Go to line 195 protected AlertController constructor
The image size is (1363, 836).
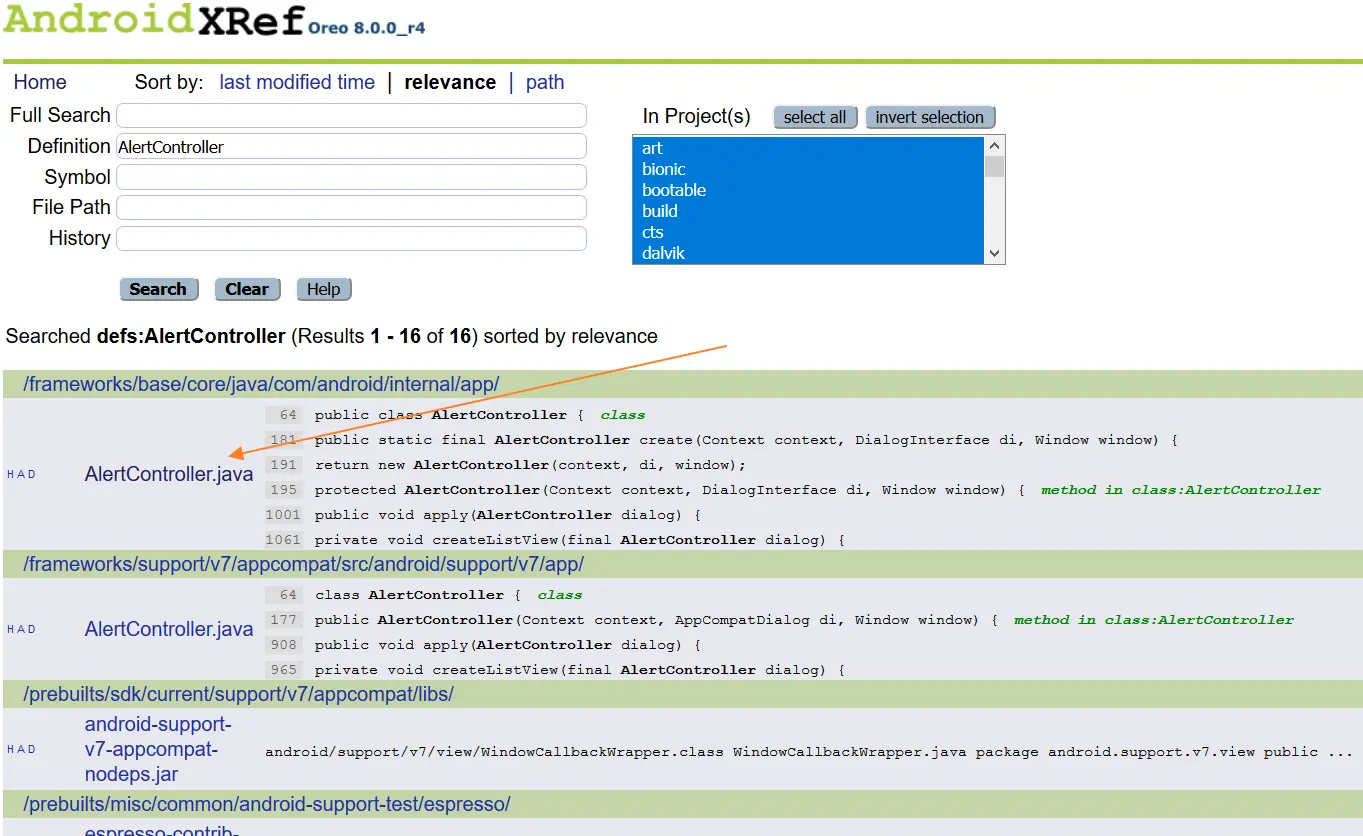tap(647, 489)
